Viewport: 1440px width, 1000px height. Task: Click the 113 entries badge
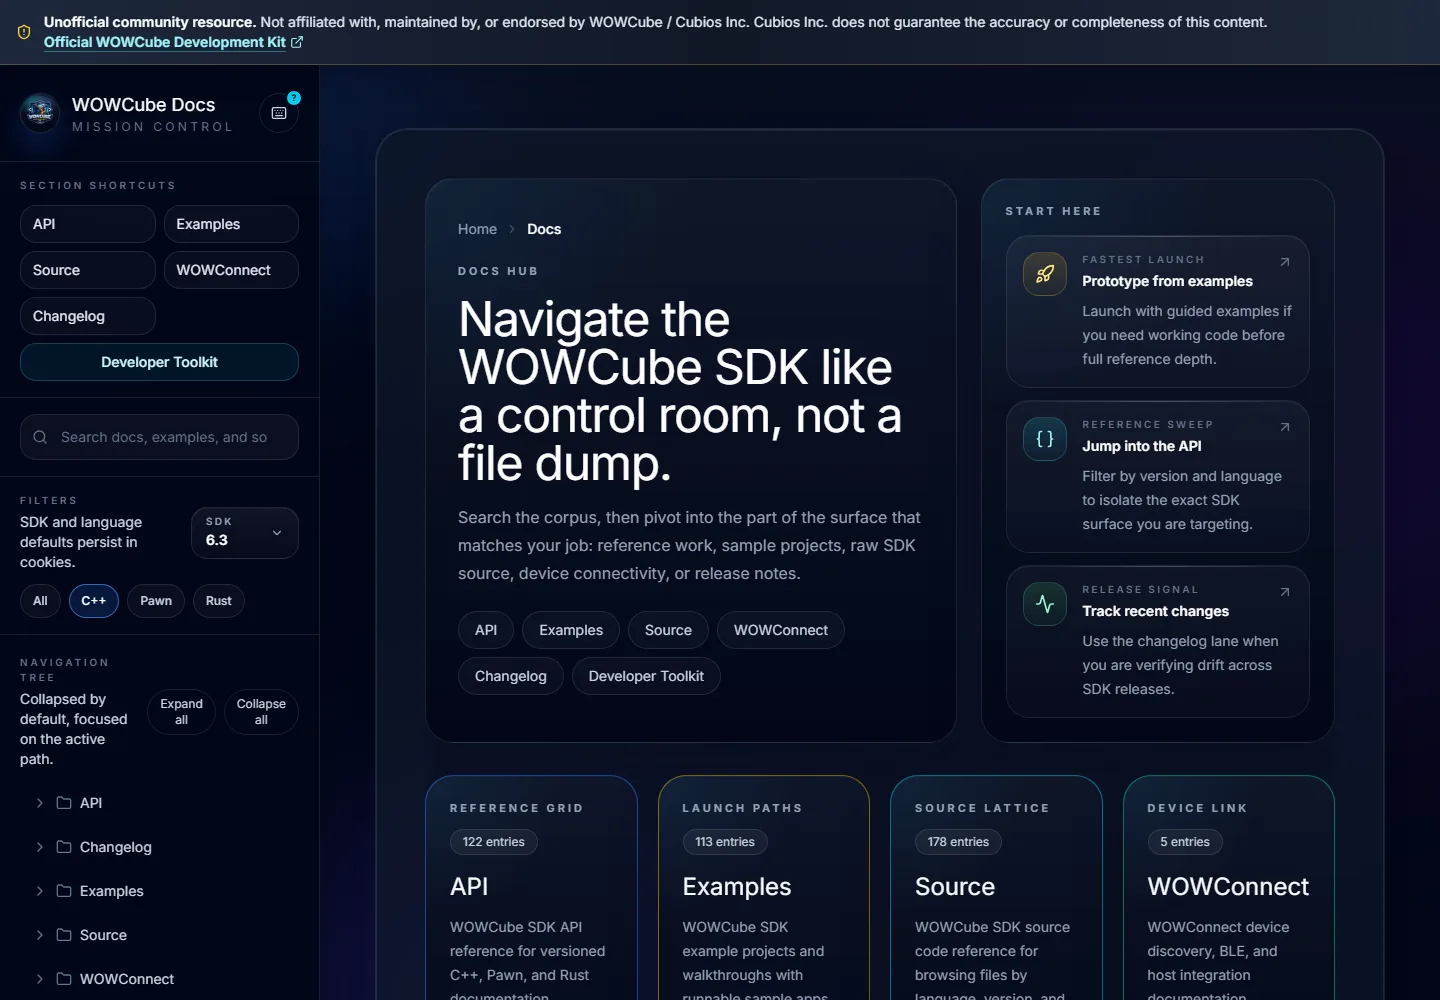(x=725, y=842)
